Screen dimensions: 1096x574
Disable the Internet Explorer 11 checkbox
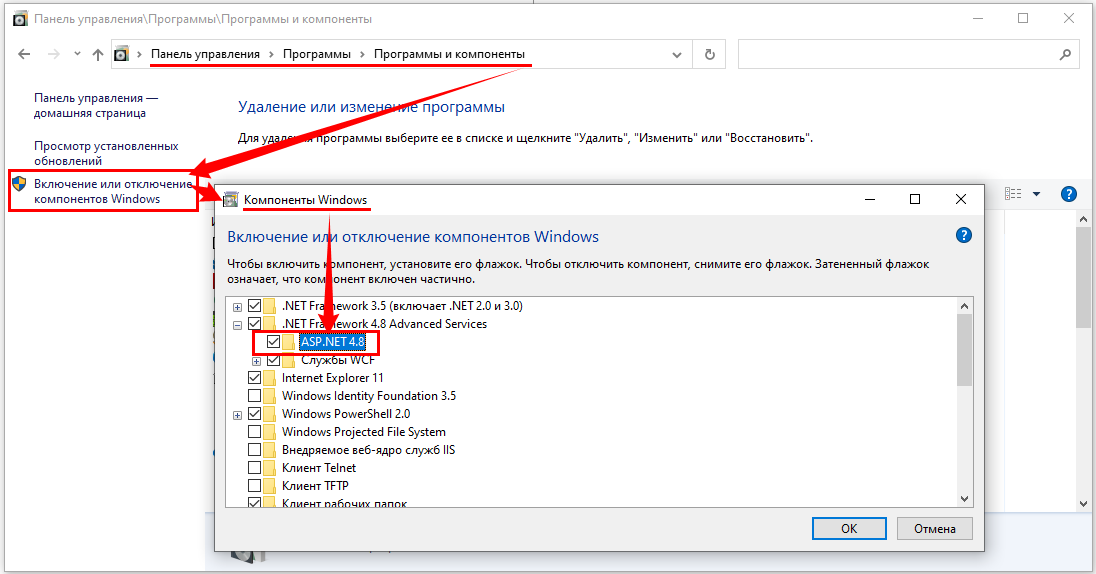point(255,378)
